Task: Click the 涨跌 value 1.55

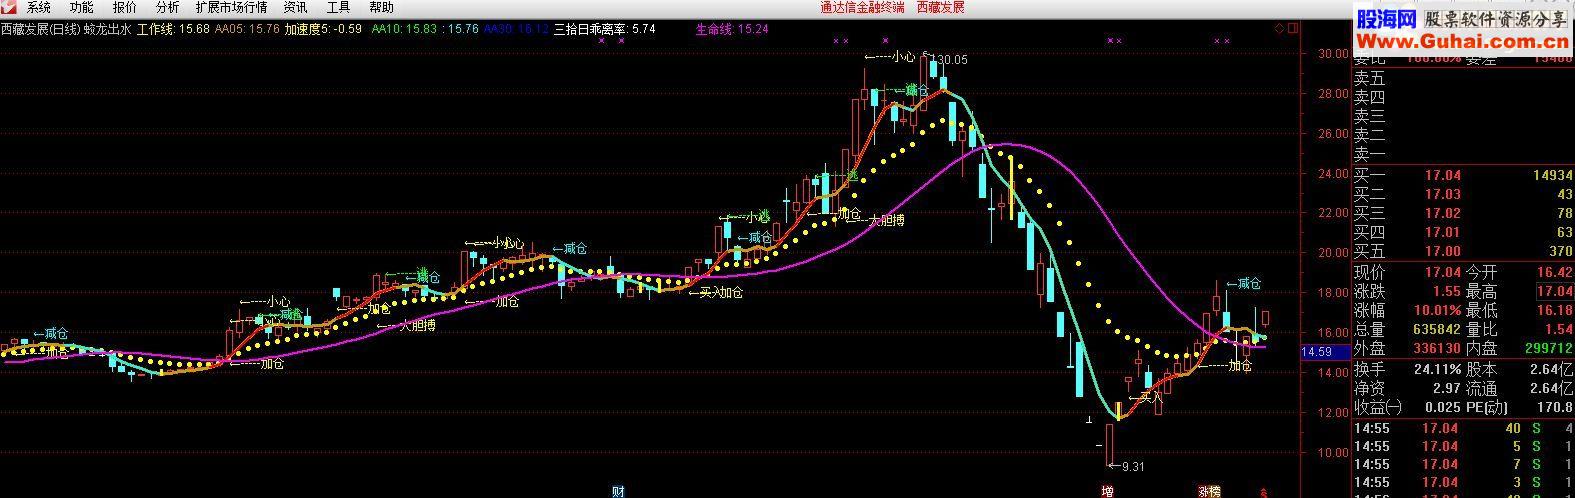Action: tap(1448, 291)
